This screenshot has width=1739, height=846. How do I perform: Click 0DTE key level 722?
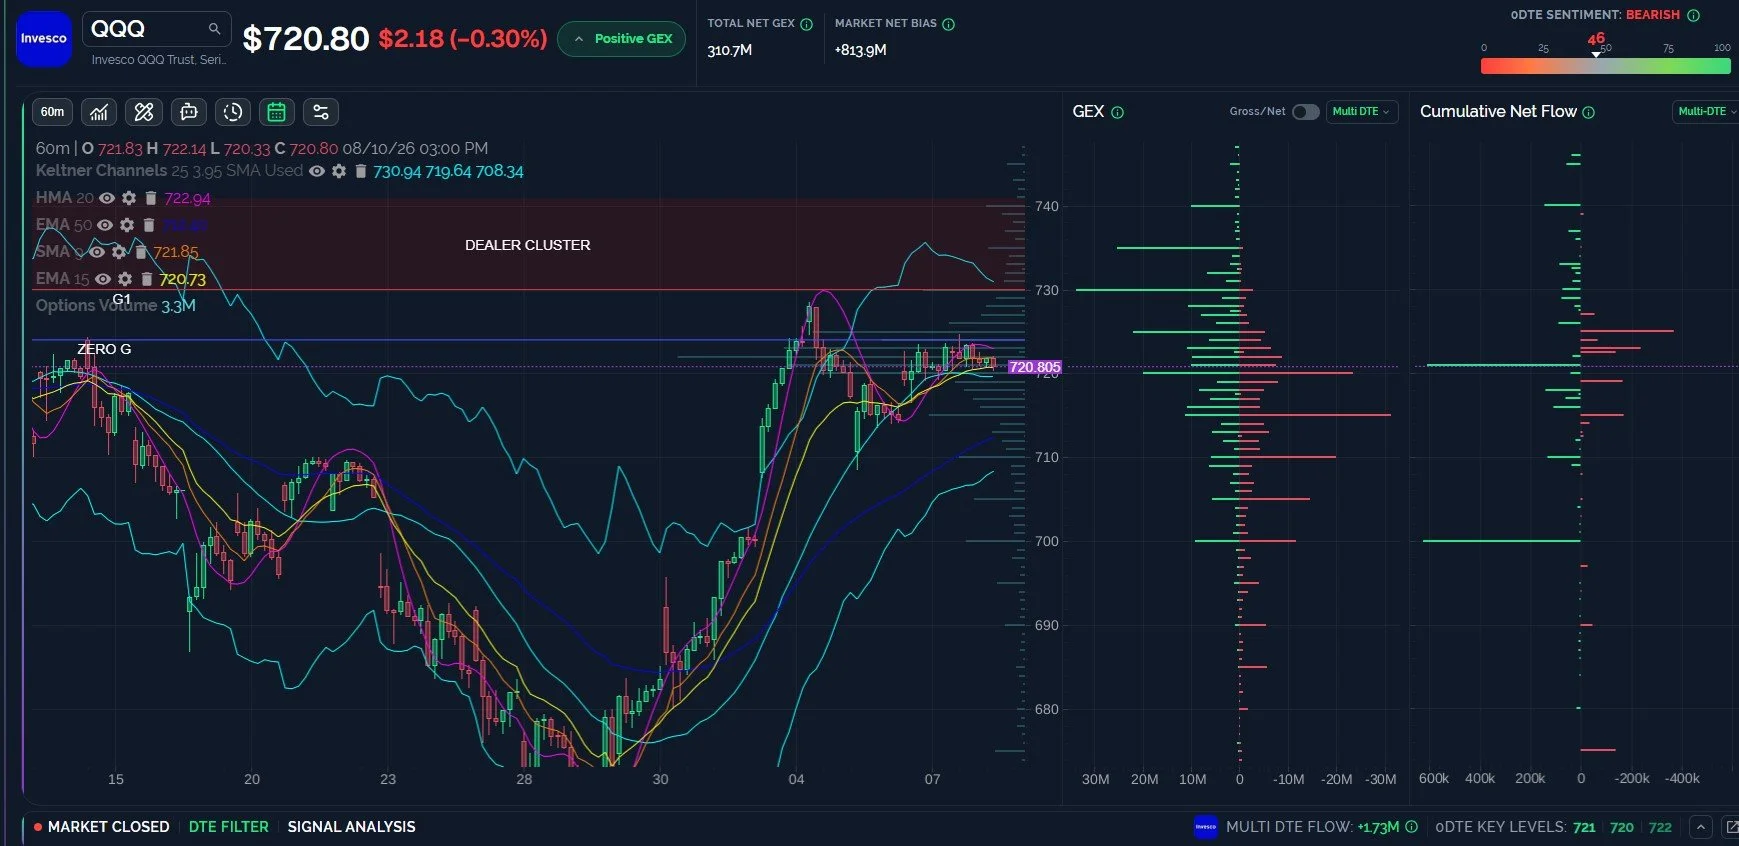point(1660,827)
